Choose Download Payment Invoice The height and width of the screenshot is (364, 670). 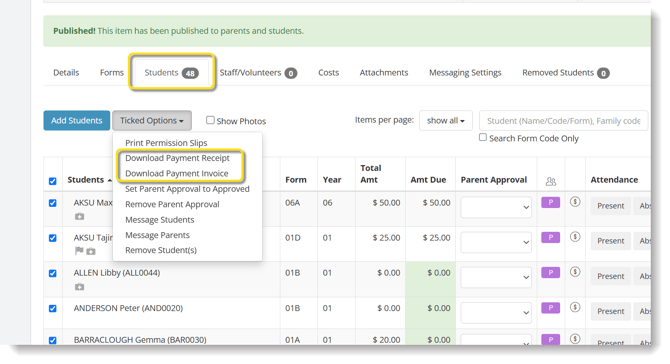(176, 173)
